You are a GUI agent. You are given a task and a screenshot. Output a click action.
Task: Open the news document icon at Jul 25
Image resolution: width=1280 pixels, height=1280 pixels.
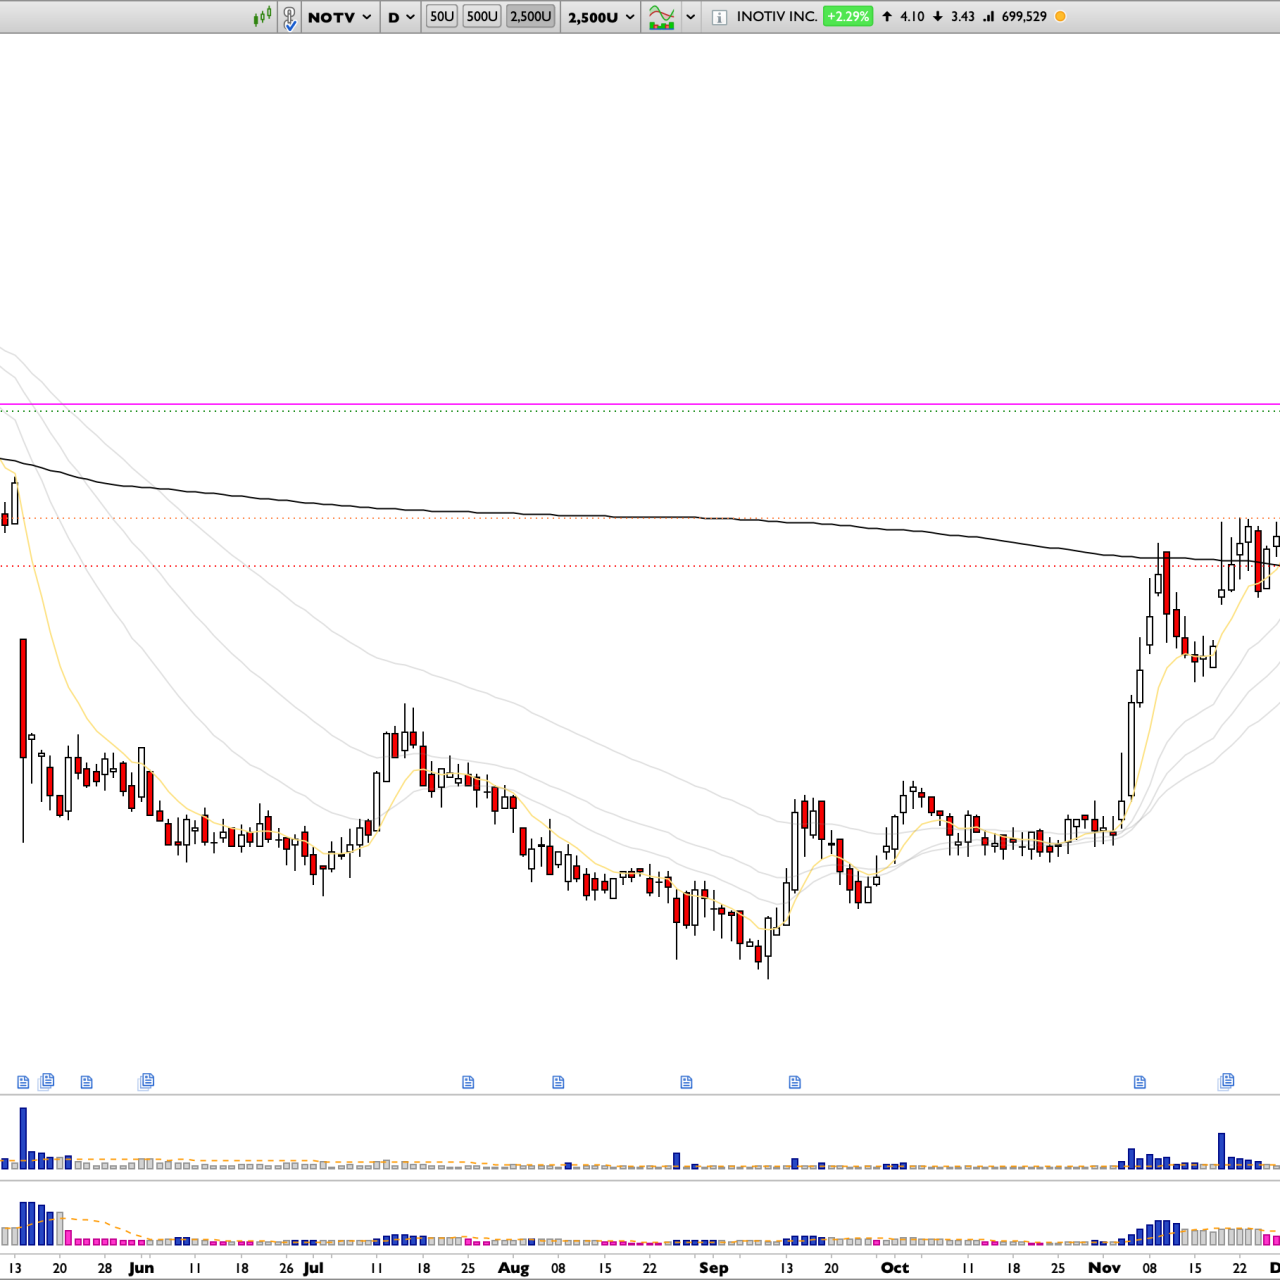[468, 1082]
